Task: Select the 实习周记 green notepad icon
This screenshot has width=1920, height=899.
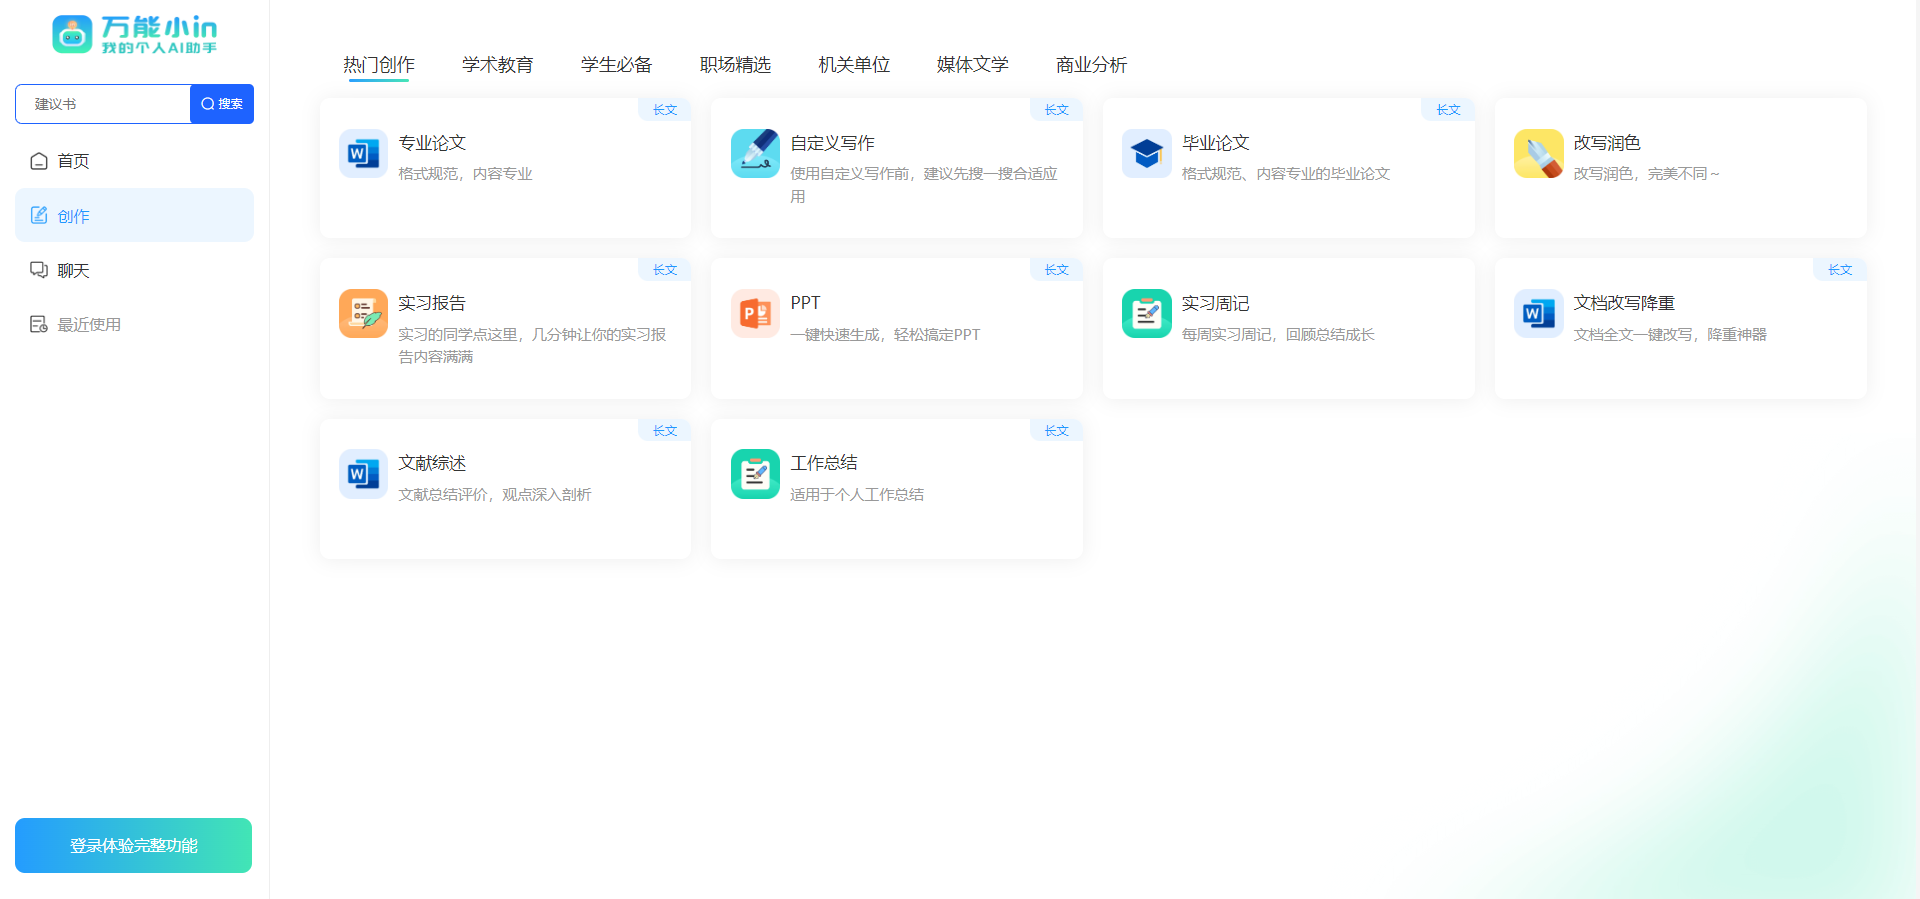Action: coord(1146,314)
